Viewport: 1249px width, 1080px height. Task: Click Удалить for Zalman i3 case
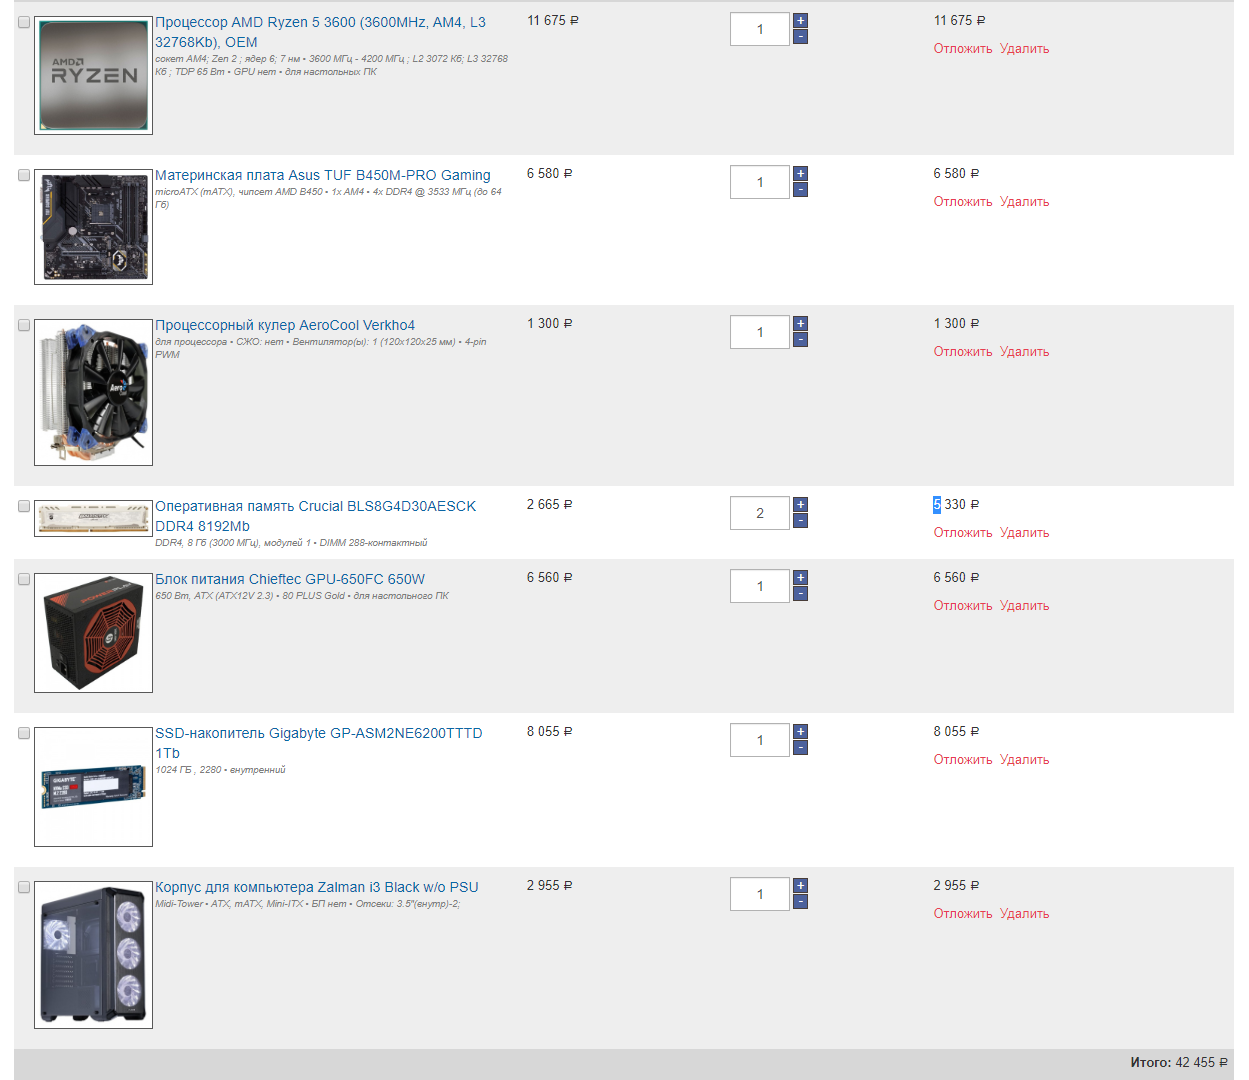(1025, 914)
